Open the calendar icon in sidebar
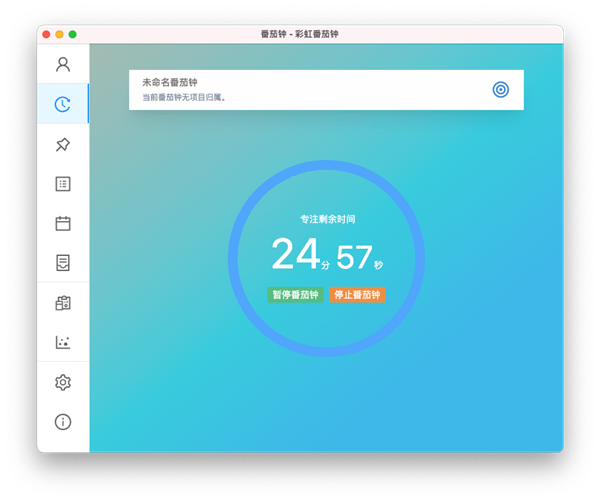600x501 pixels. (x=63, y=223)
